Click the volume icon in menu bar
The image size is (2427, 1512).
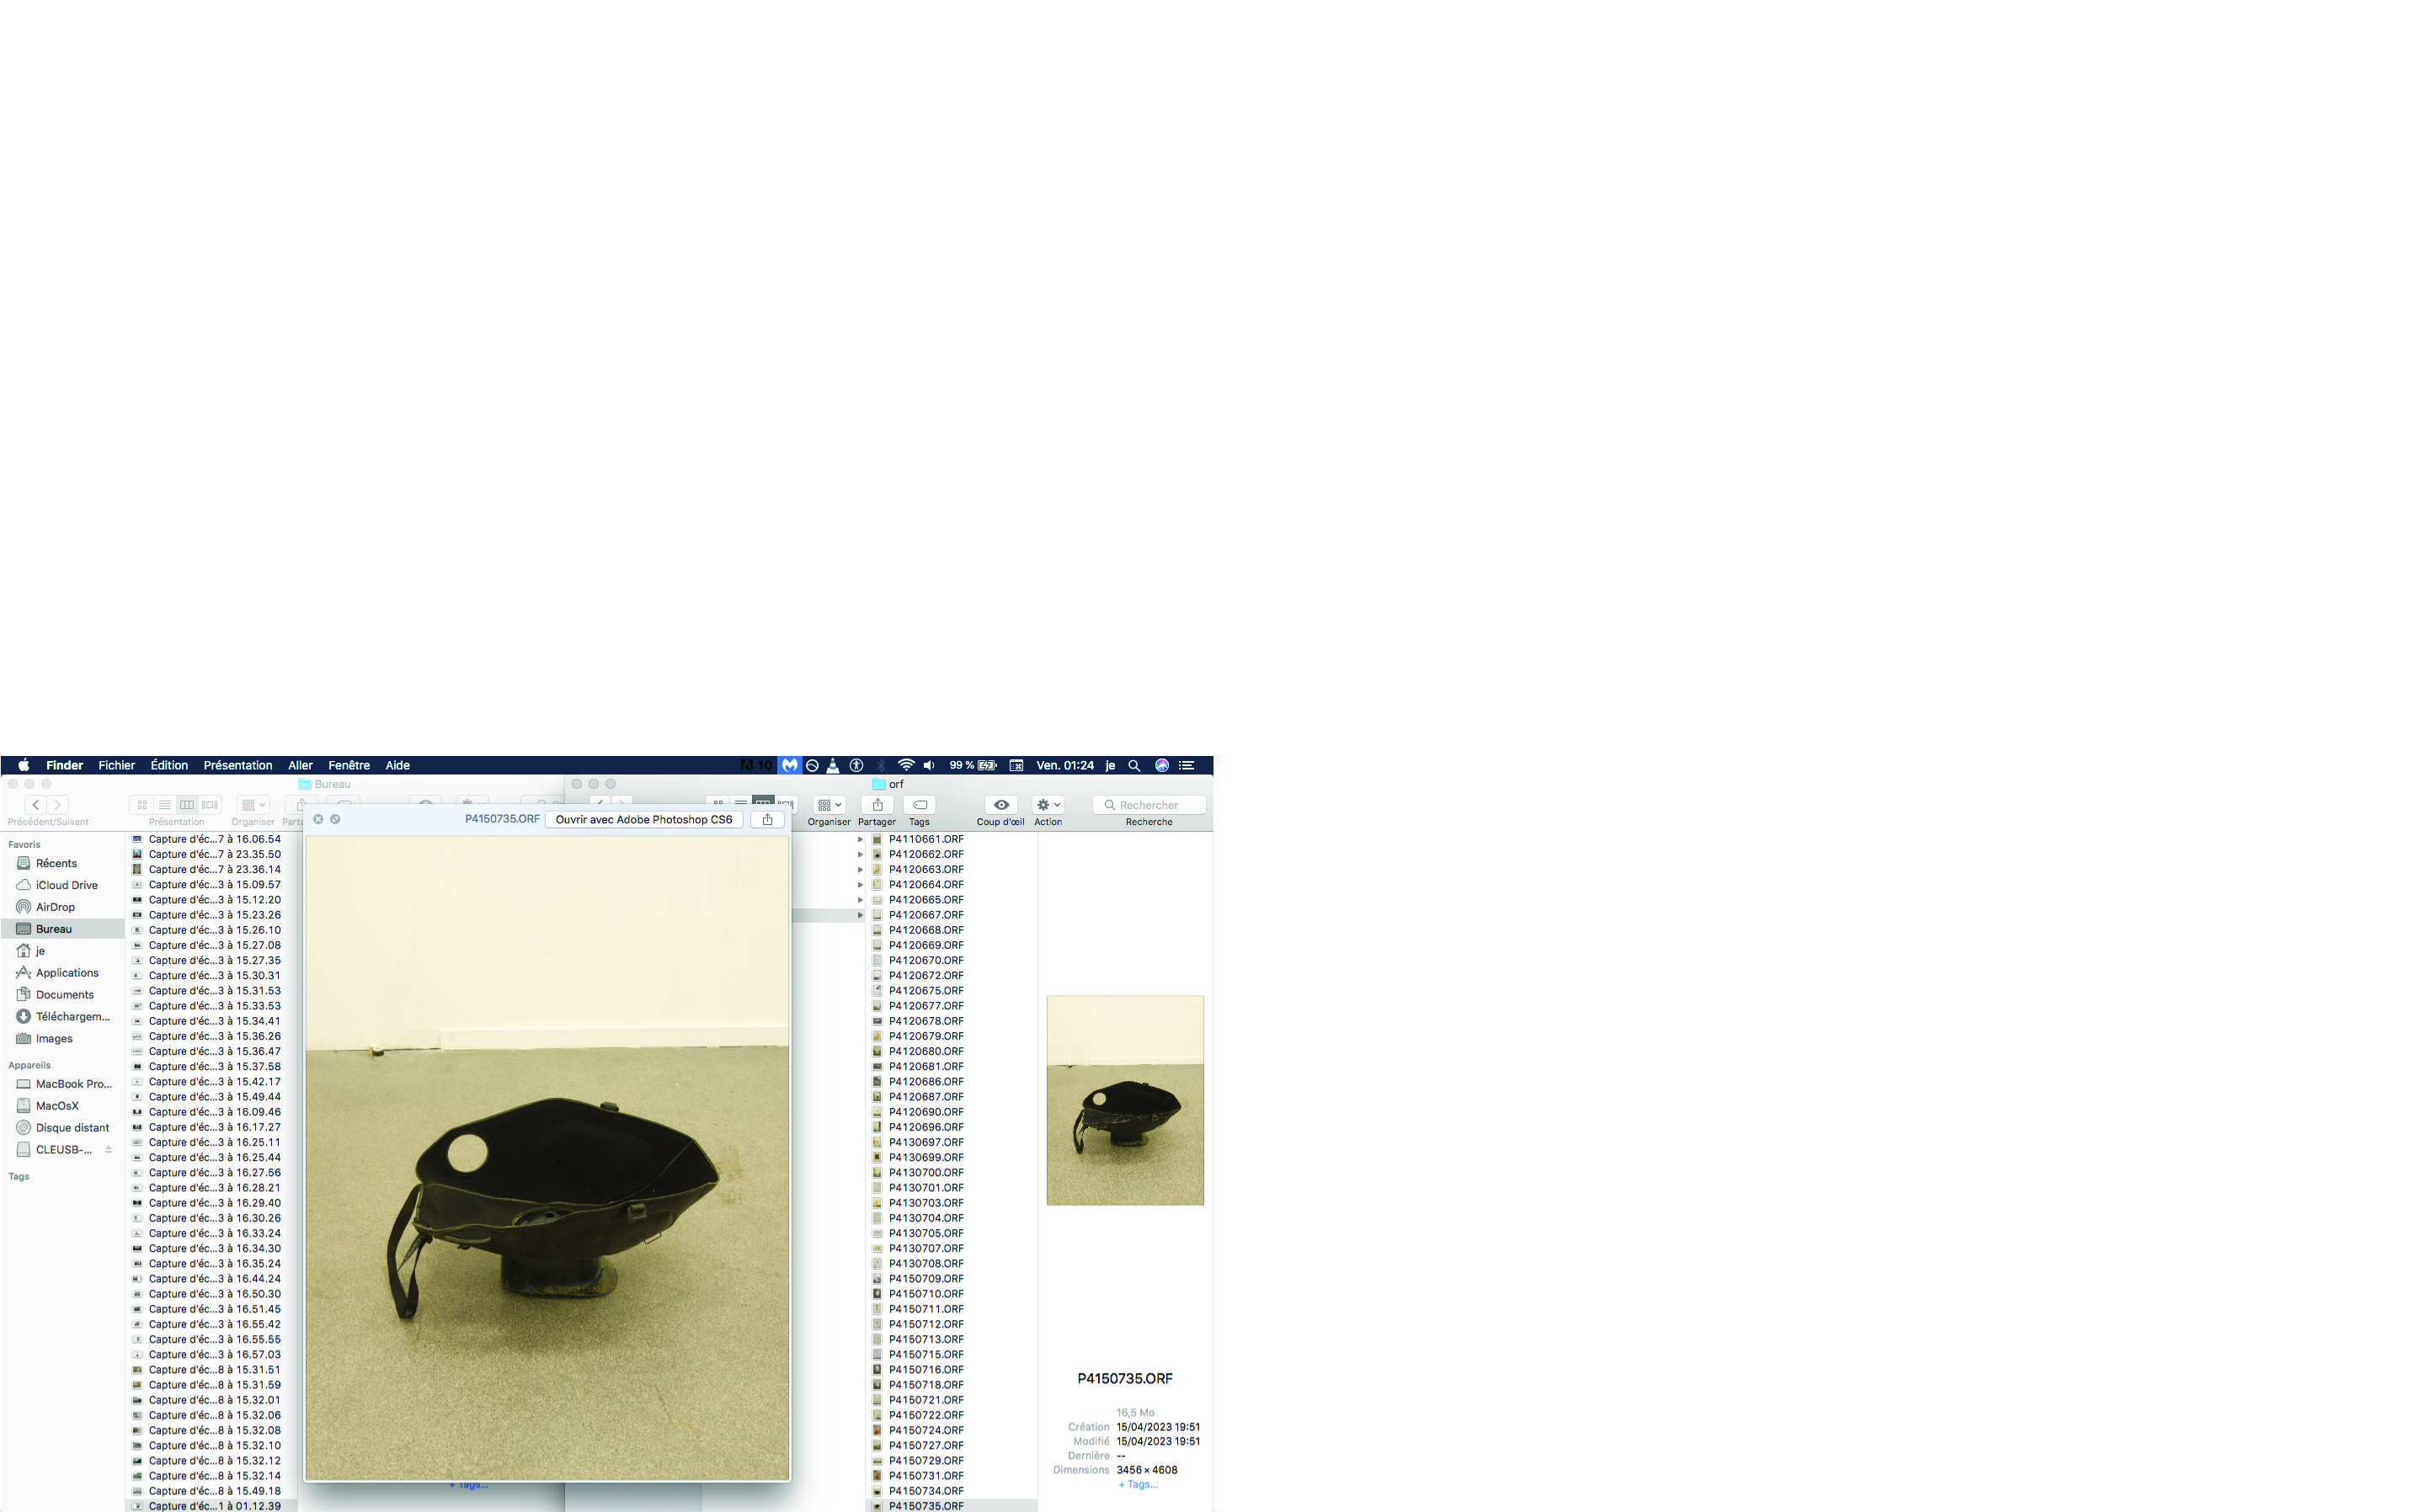929,765
